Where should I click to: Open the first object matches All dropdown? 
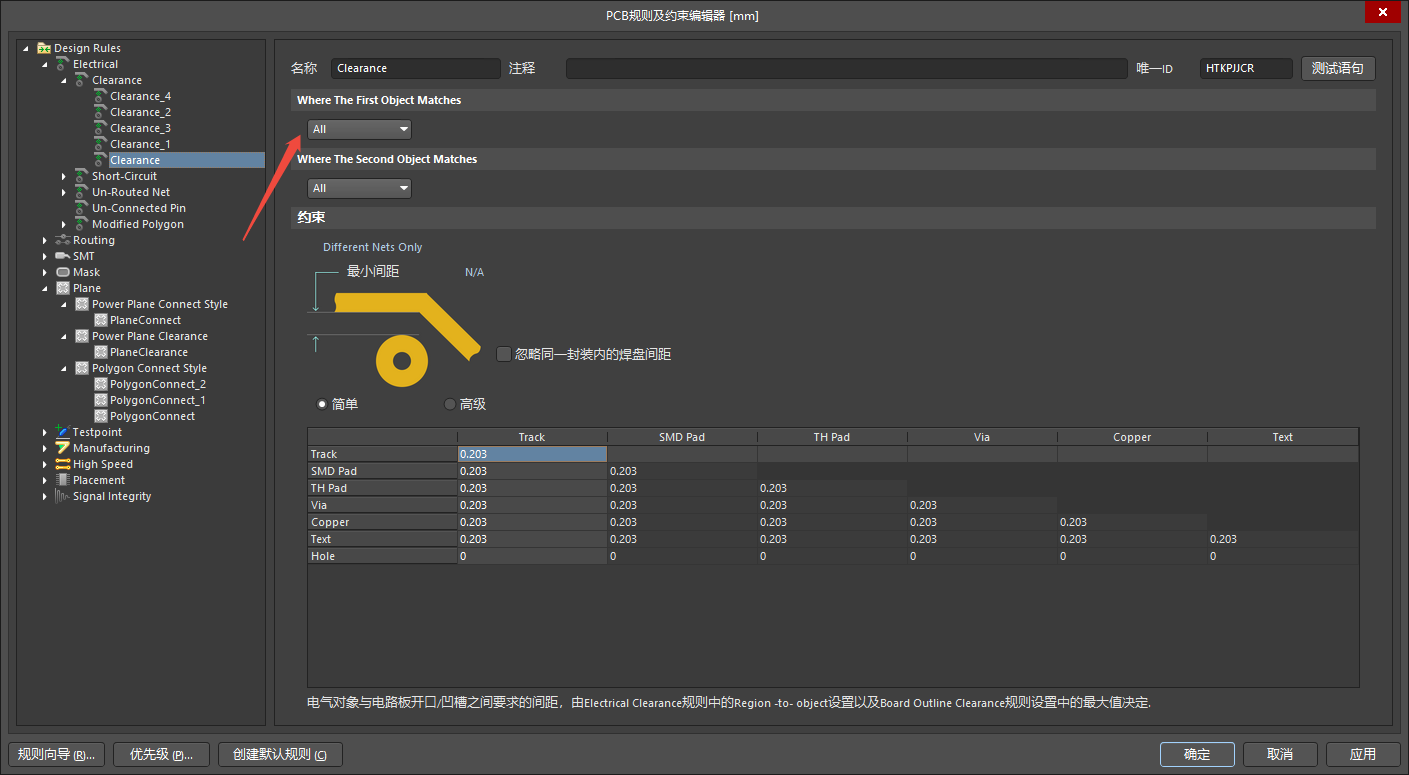359,129
